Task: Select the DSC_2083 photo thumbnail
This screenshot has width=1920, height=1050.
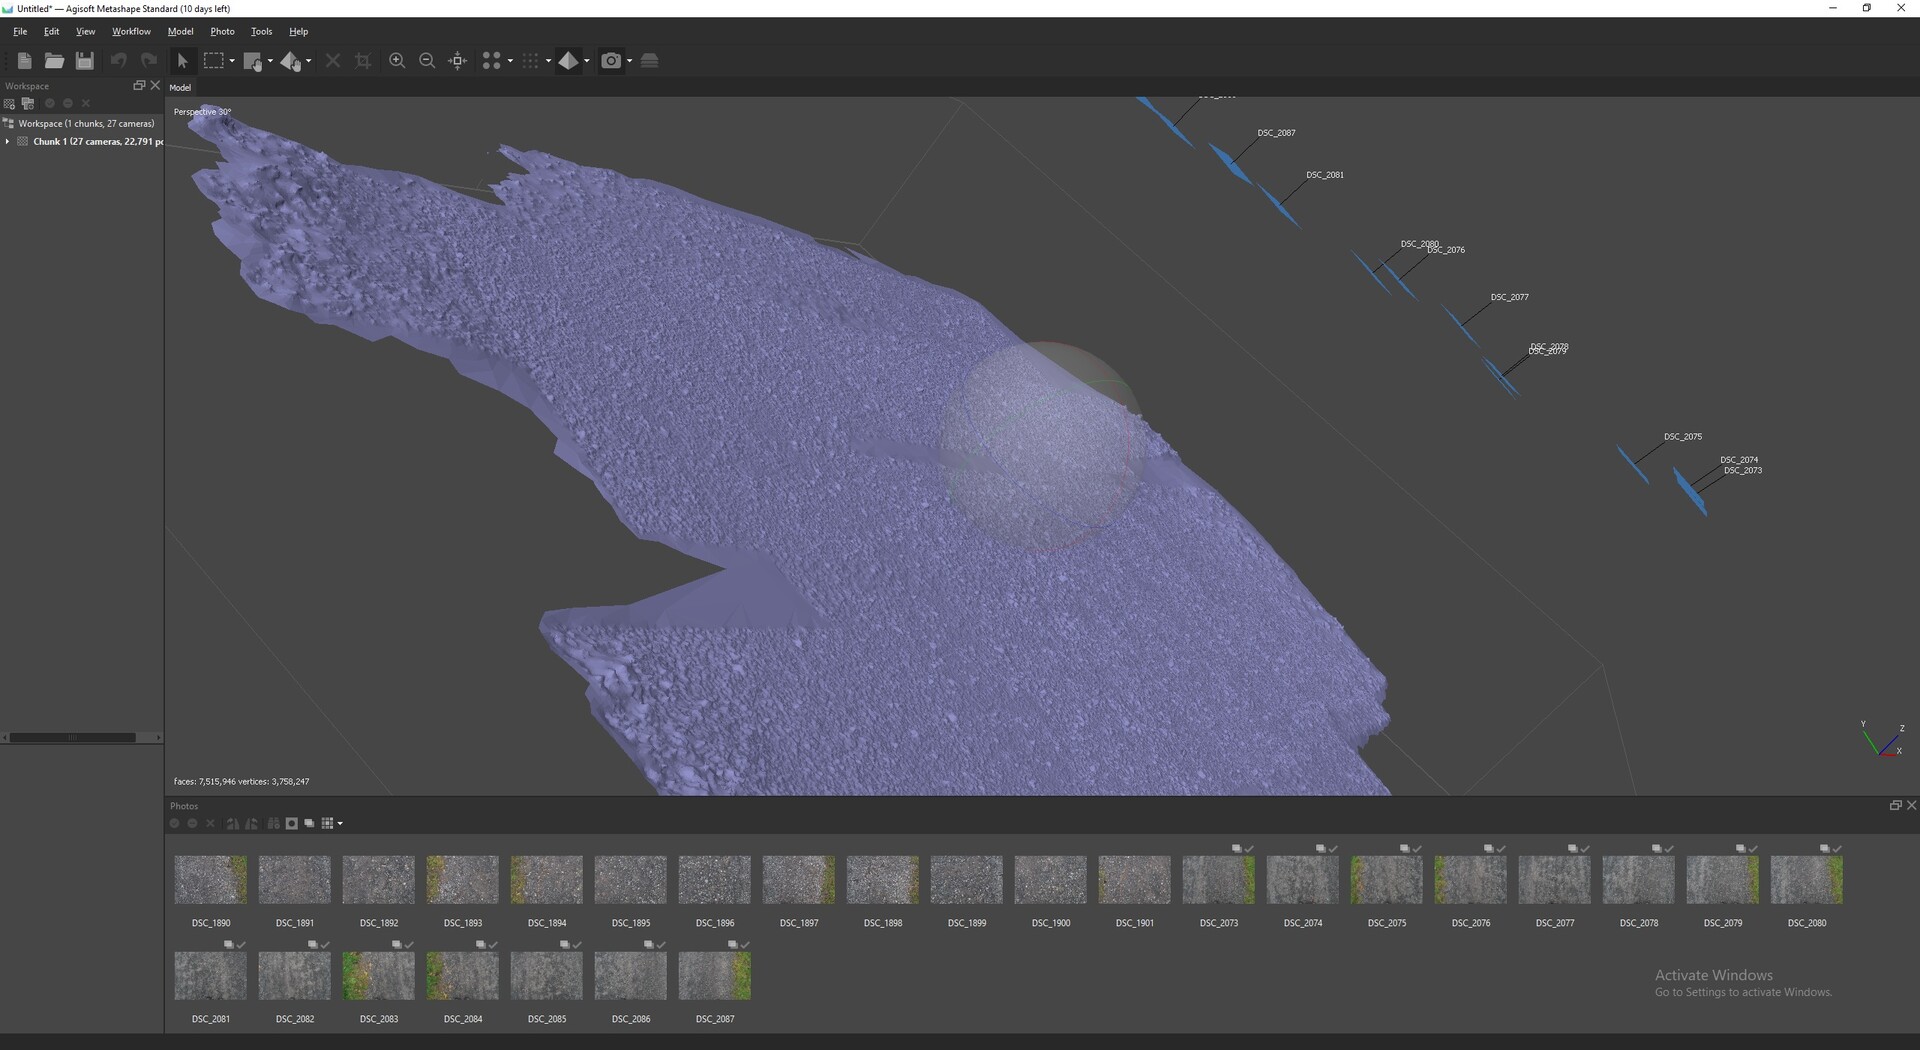Action: (378, 976)
